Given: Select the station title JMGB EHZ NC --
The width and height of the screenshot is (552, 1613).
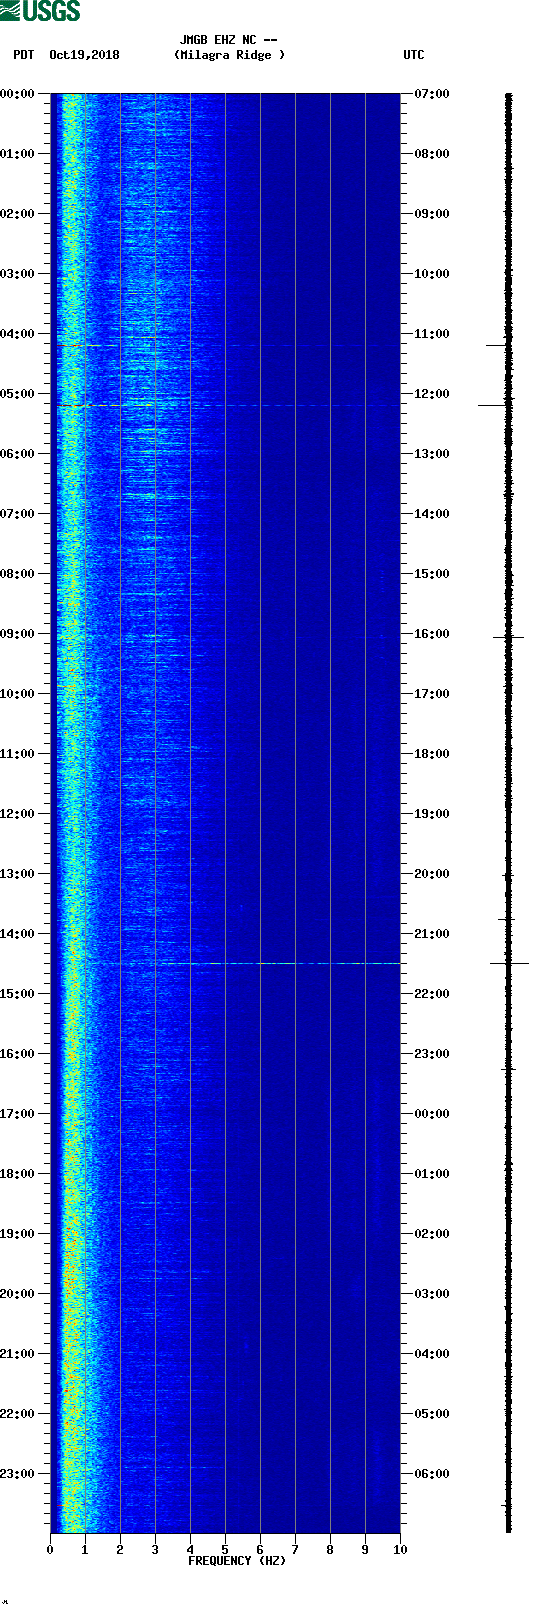Looking at the screenshot, I should point(228,40).
